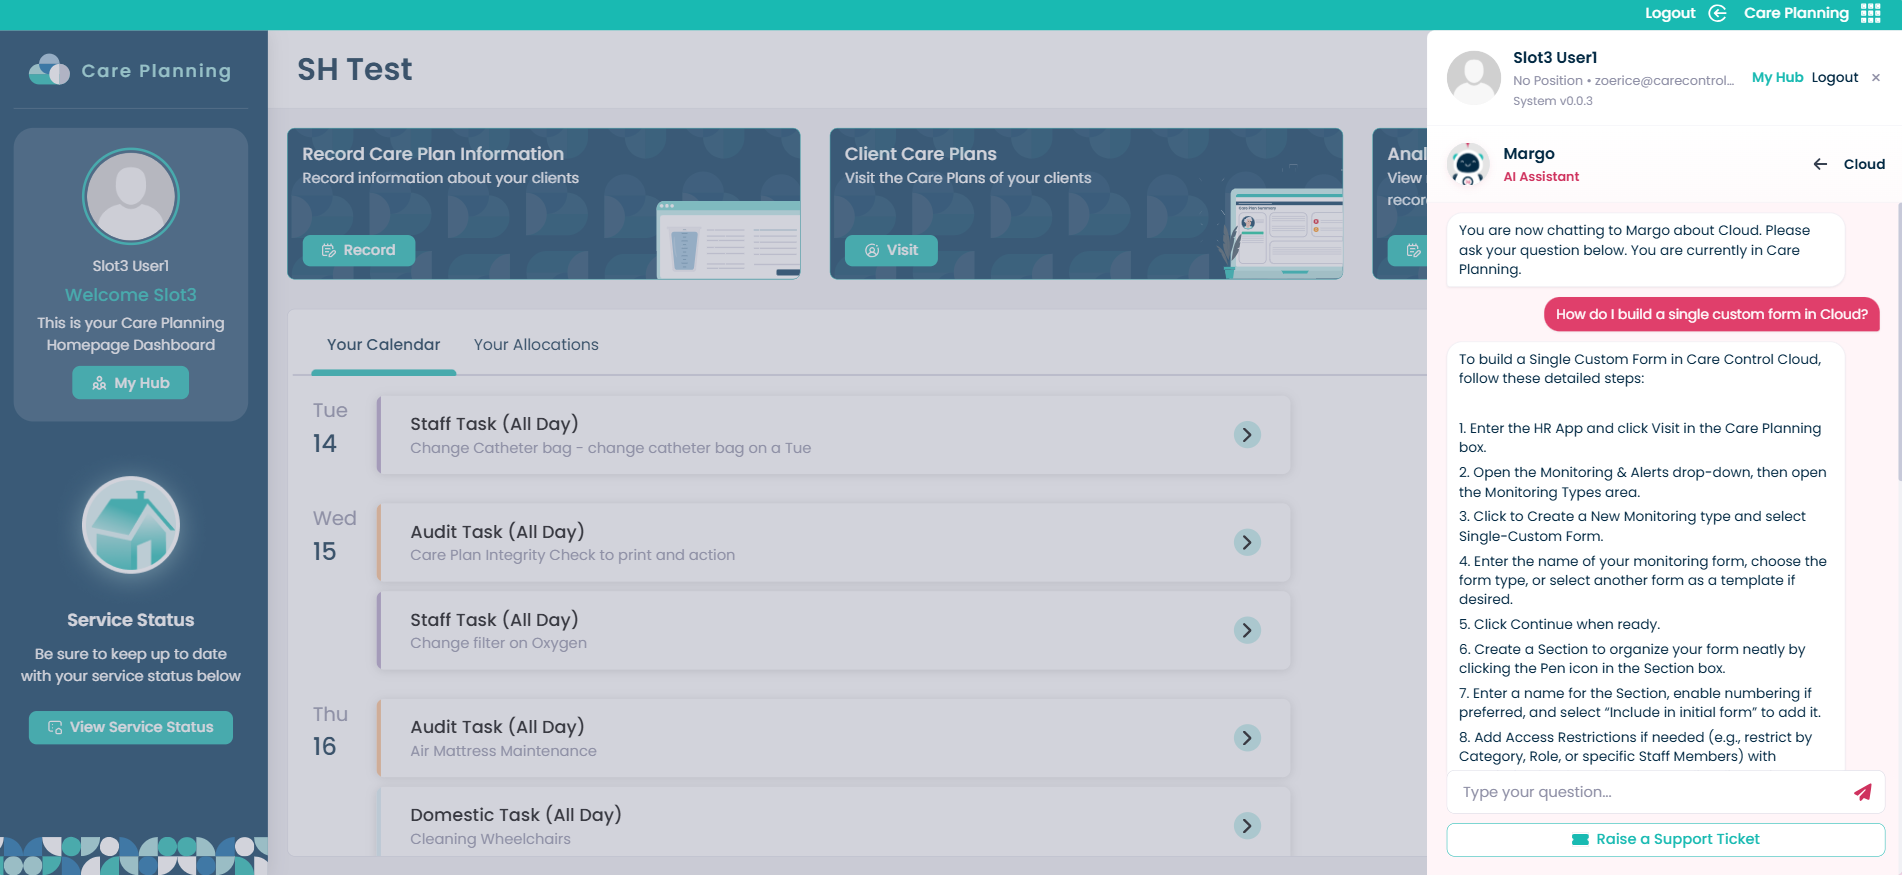Click the back arrow next to Cloud
The width and height of the screenshot is (1902, 875).
click(1820, 164)
